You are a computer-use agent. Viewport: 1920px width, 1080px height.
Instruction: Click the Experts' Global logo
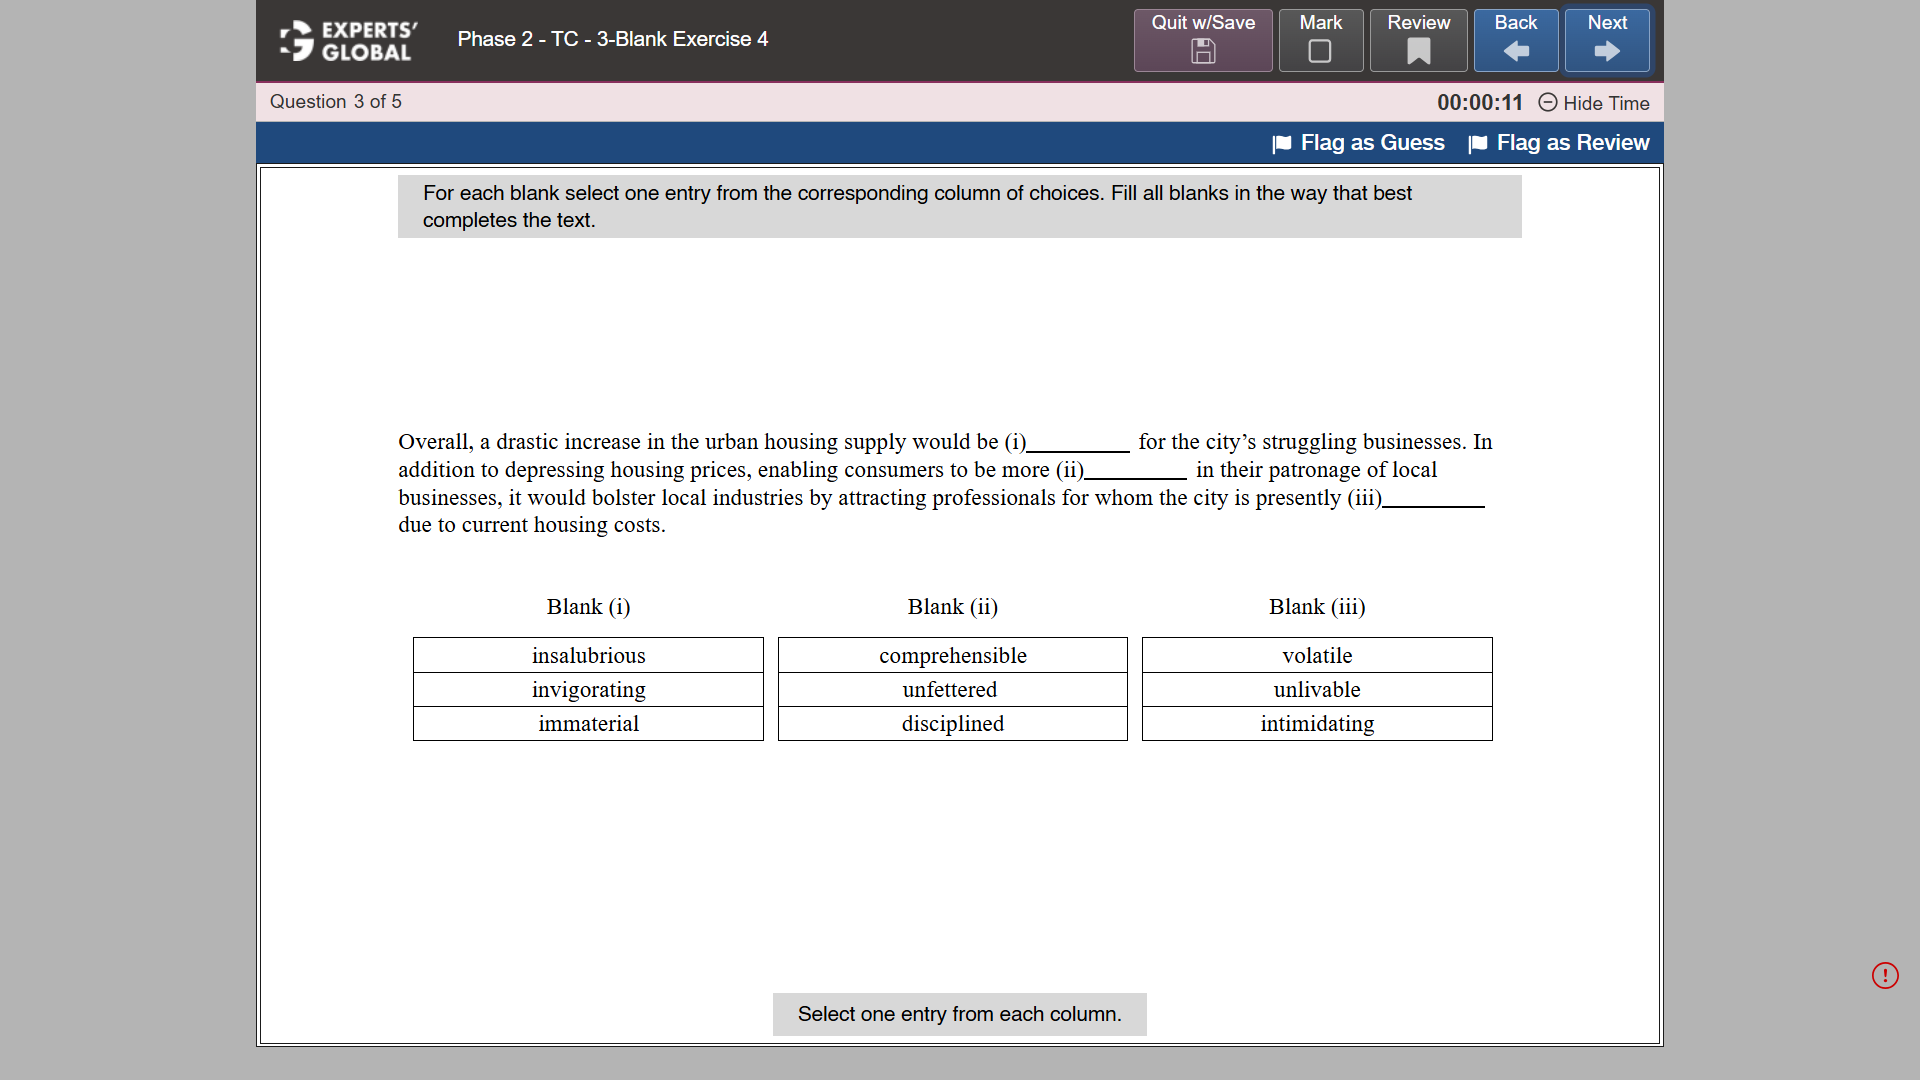click(x=346, y=40)
